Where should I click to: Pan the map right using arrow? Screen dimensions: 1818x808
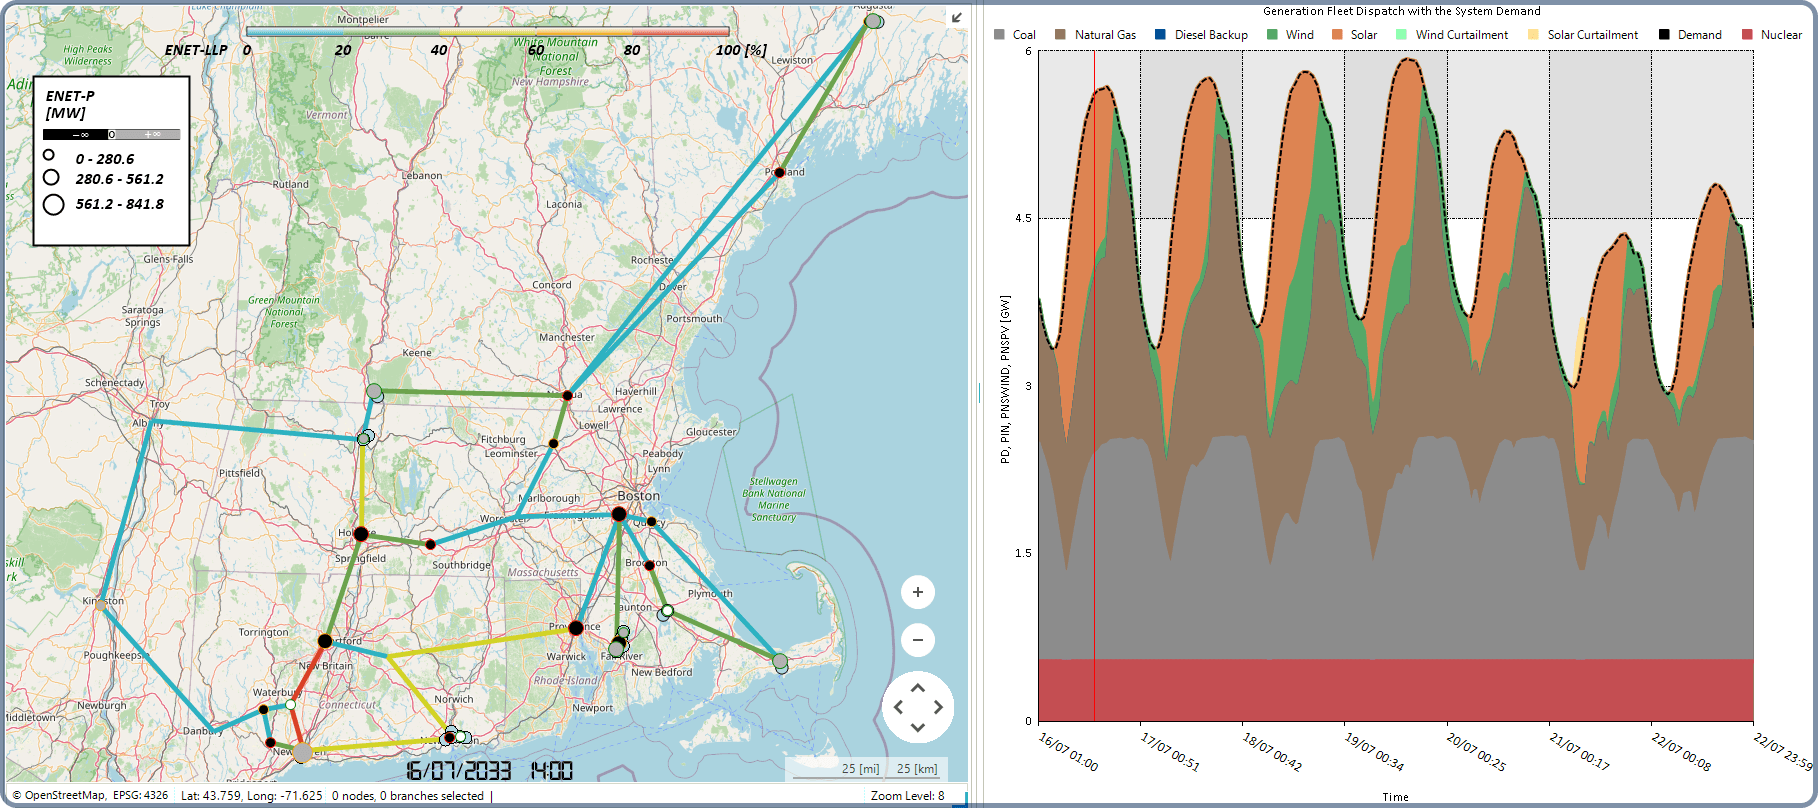[x=938, y=708]
